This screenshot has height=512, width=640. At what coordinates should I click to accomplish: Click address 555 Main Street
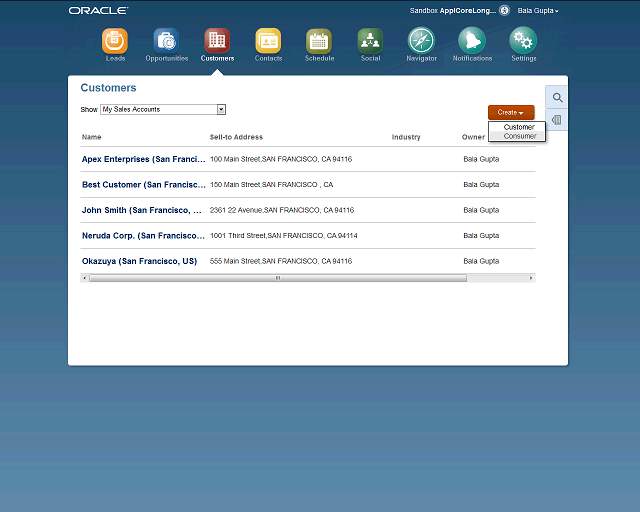(281, 261)
